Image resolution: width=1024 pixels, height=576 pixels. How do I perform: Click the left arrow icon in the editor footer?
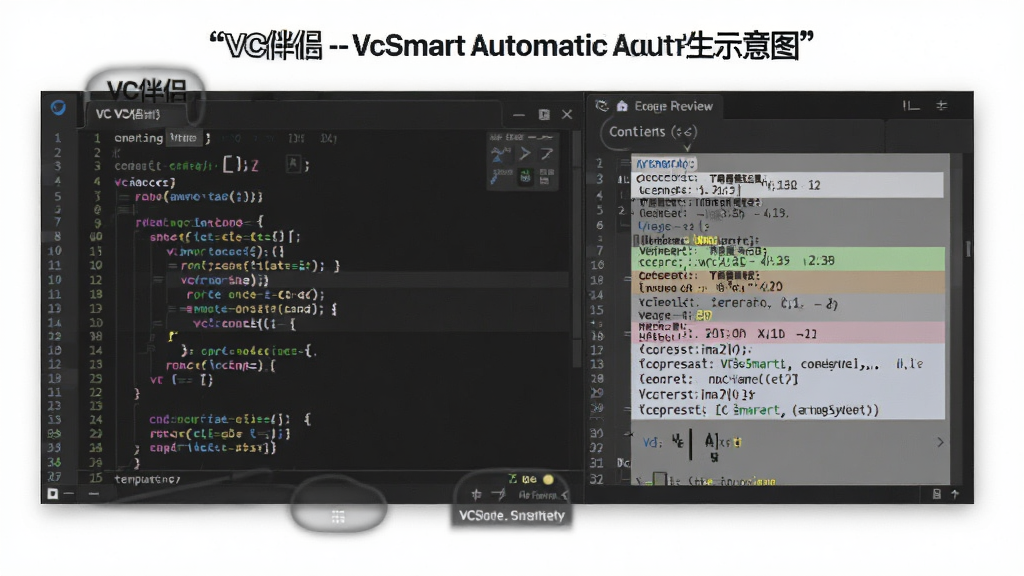tap(565, 495)
